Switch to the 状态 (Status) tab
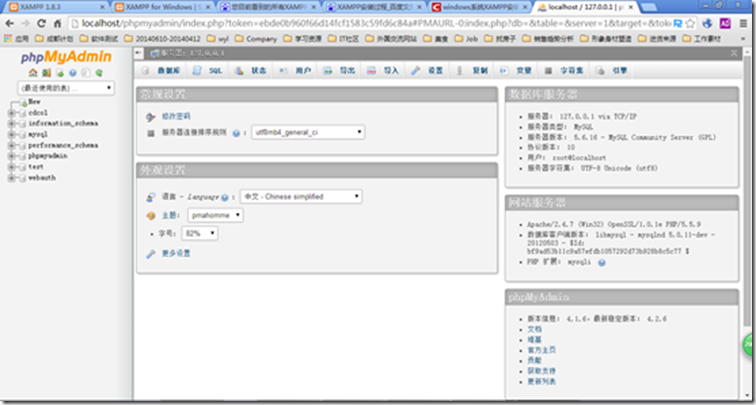The height and width of the screenshot is (405, 756). [x=250, y=71]
